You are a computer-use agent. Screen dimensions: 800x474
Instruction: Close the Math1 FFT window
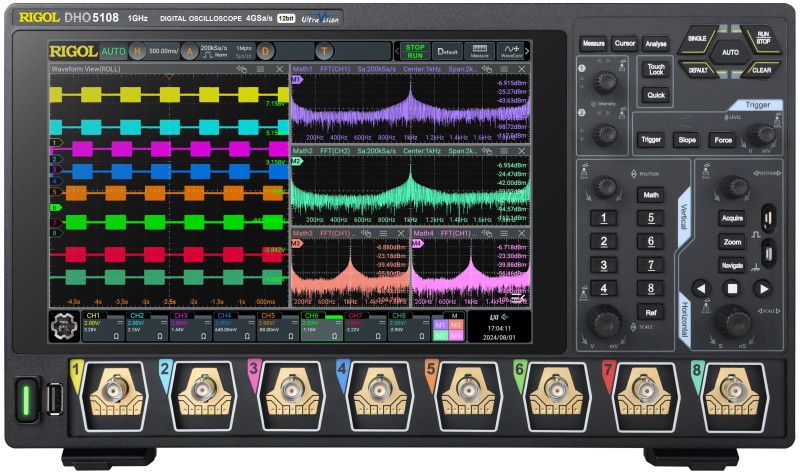(521, 69)
